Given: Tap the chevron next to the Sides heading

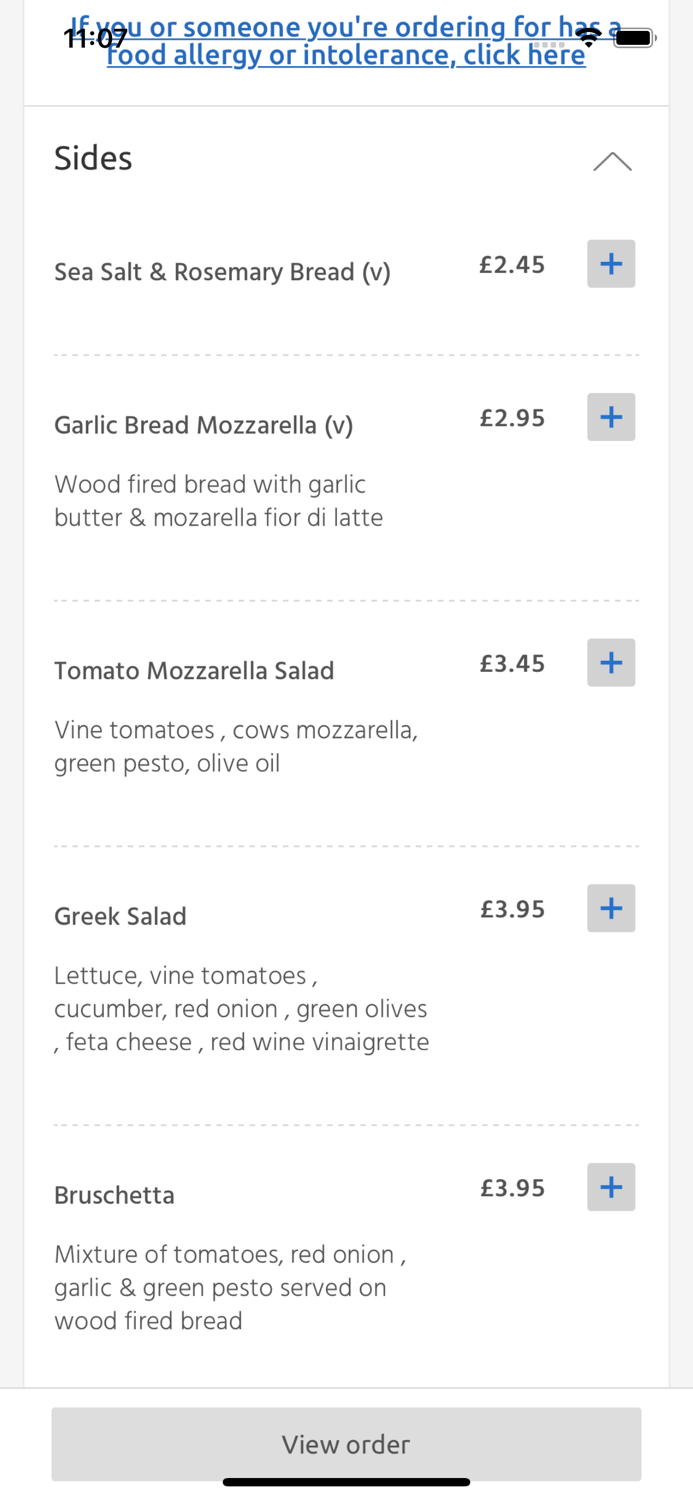Looking at the screenshot, I should pos(612,161).
